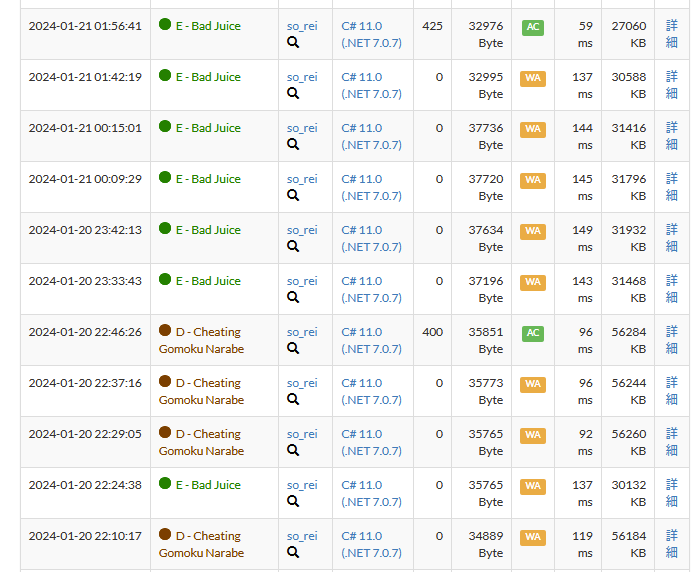694x572 pixels.
Task: Open 詳細 details for the 23:42:13 submission
Action: (672, 238)
